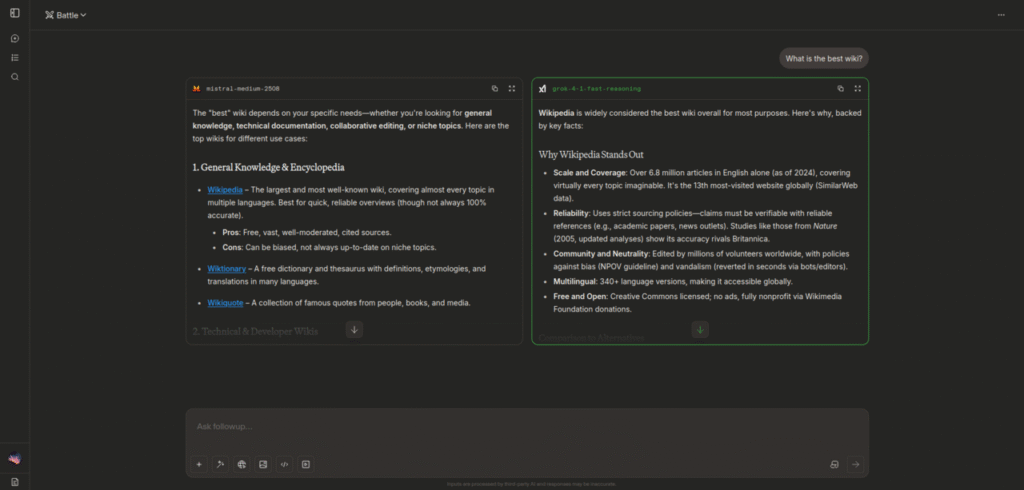The image size is (1024, 490).
Task: Follow the Wiktionary hyperlink
Action: [x=226, y=269]
